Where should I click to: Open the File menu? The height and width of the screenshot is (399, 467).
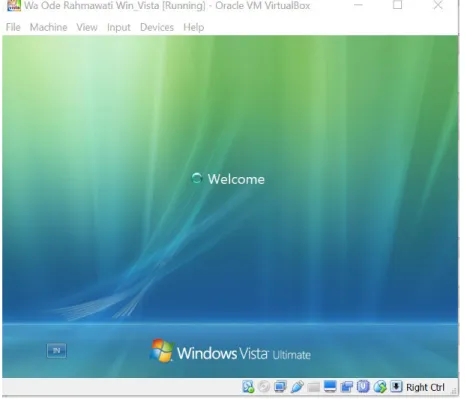click(x=13, y=27)
